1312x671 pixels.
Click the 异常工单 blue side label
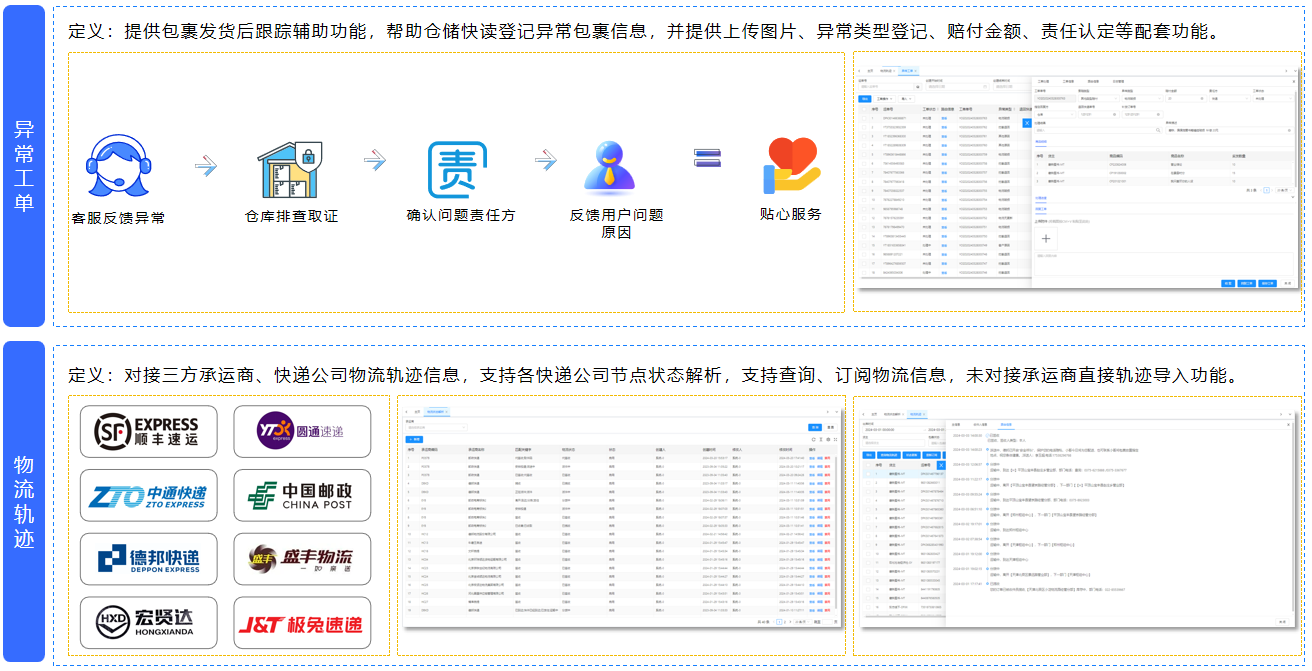[x=24, y=166]
